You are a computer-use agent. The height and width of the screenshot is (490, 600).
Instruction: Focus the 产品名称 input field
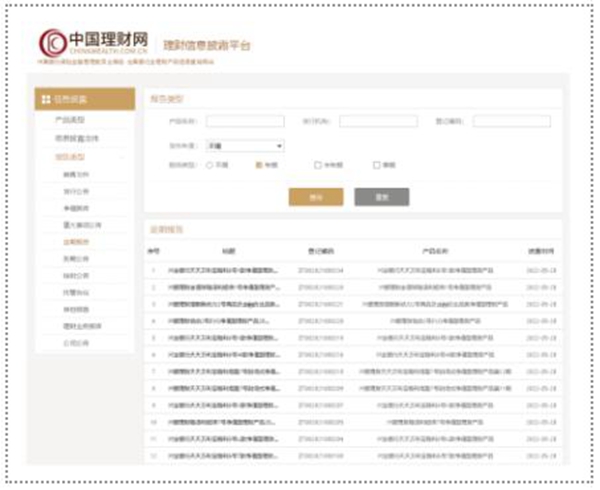(x=244, y=122)
